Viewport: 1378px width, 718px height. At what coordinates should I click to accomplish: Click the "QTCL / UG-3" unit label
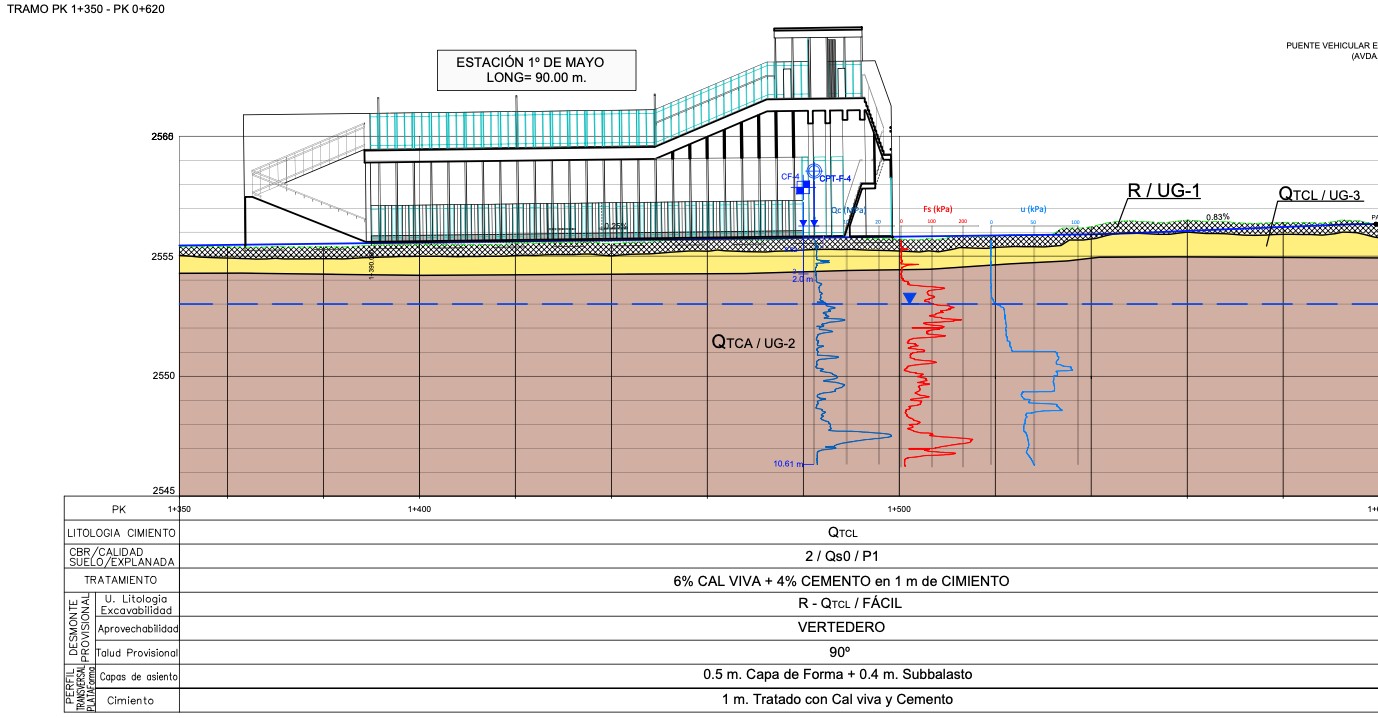coord(1320,195)
